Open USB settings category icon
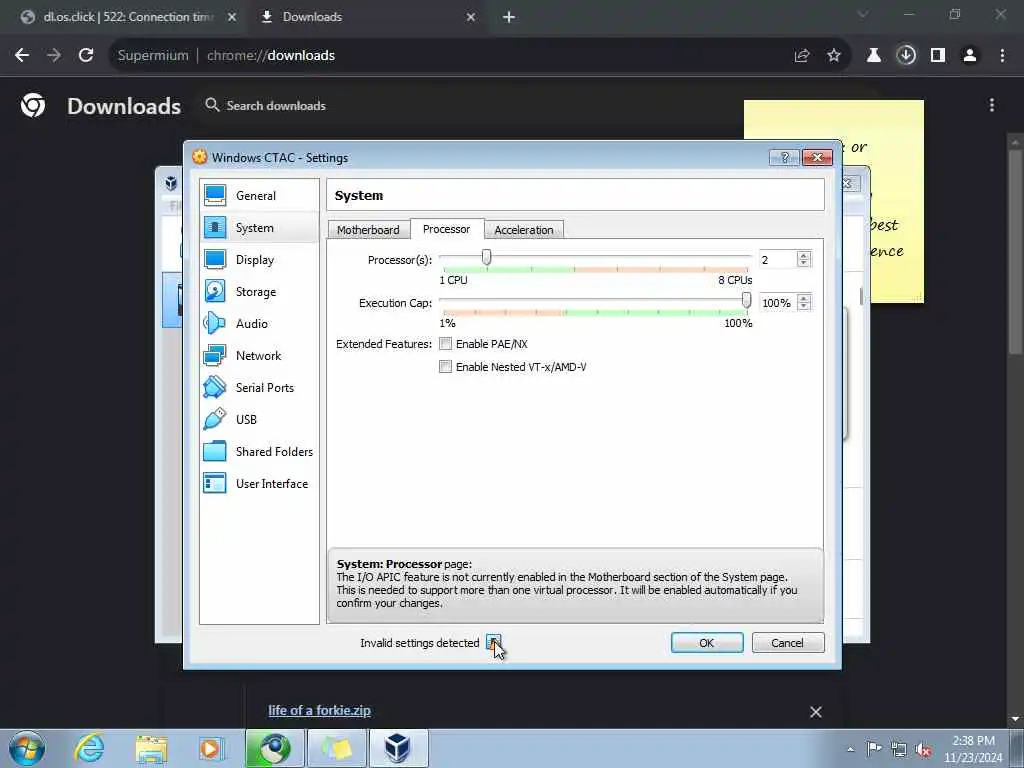Screen dimensions: 1024x768 pos(215,419)
